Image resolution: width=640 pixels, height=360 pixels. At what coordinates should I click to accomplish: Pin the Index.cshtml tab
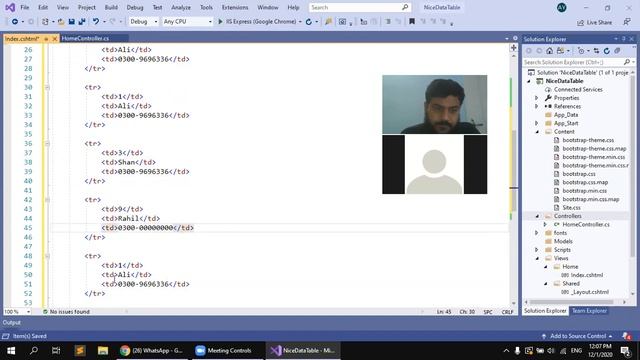click(46, 39)
